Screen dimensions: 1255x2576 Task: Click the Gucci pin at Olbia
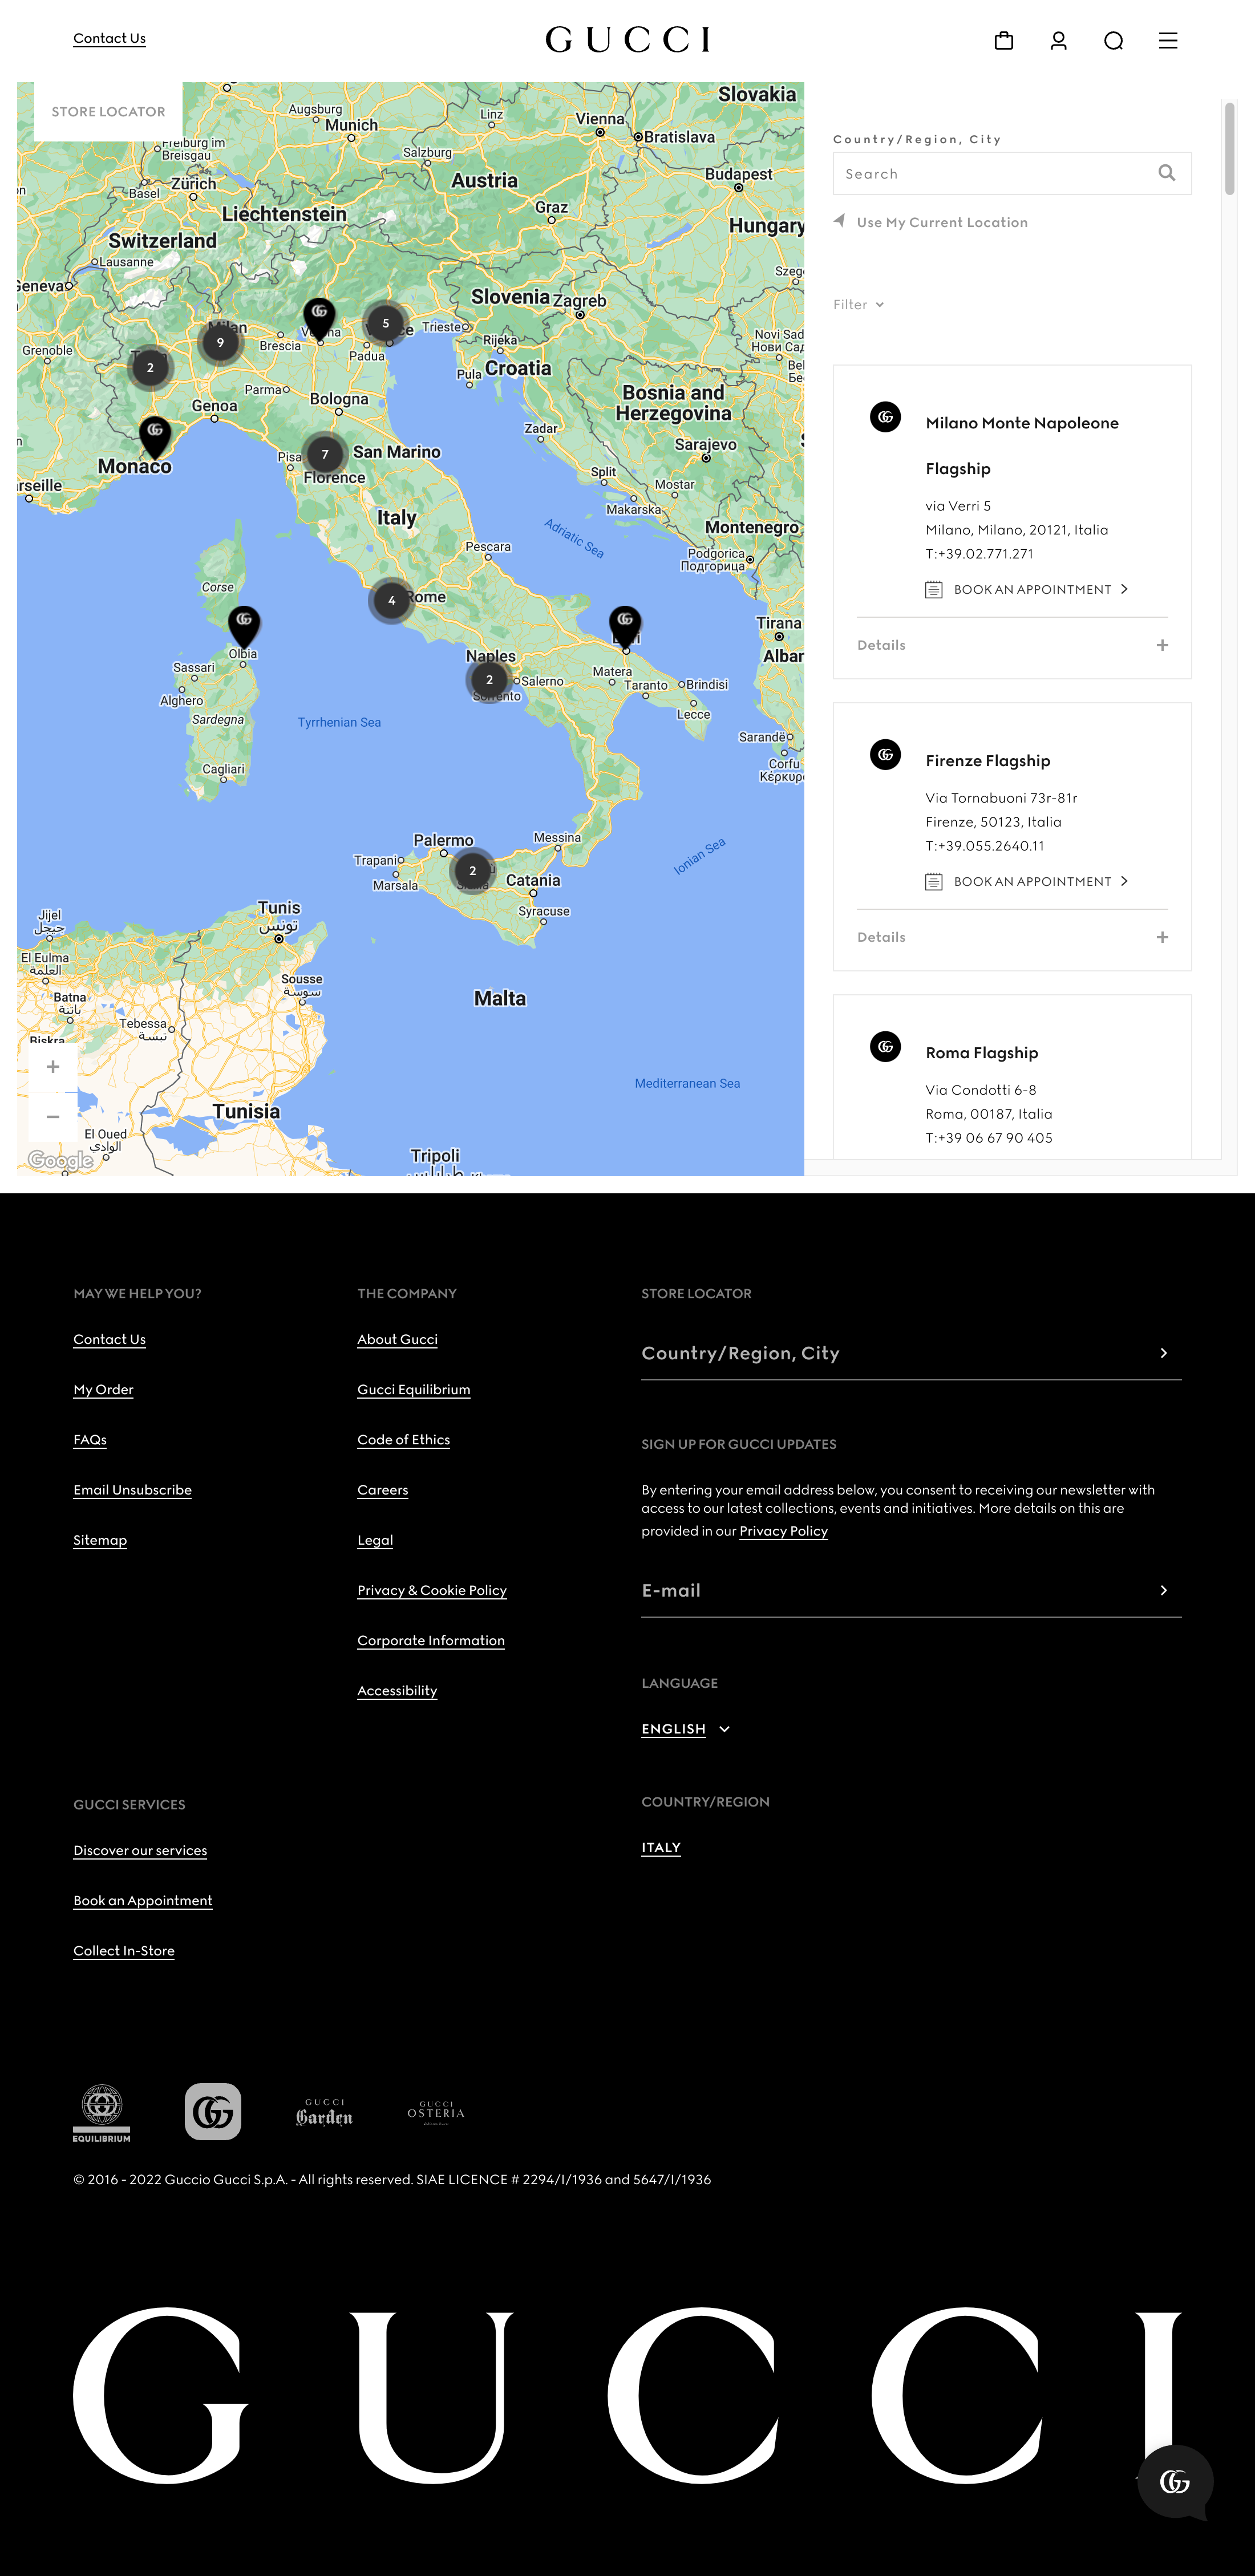(244, 622)
